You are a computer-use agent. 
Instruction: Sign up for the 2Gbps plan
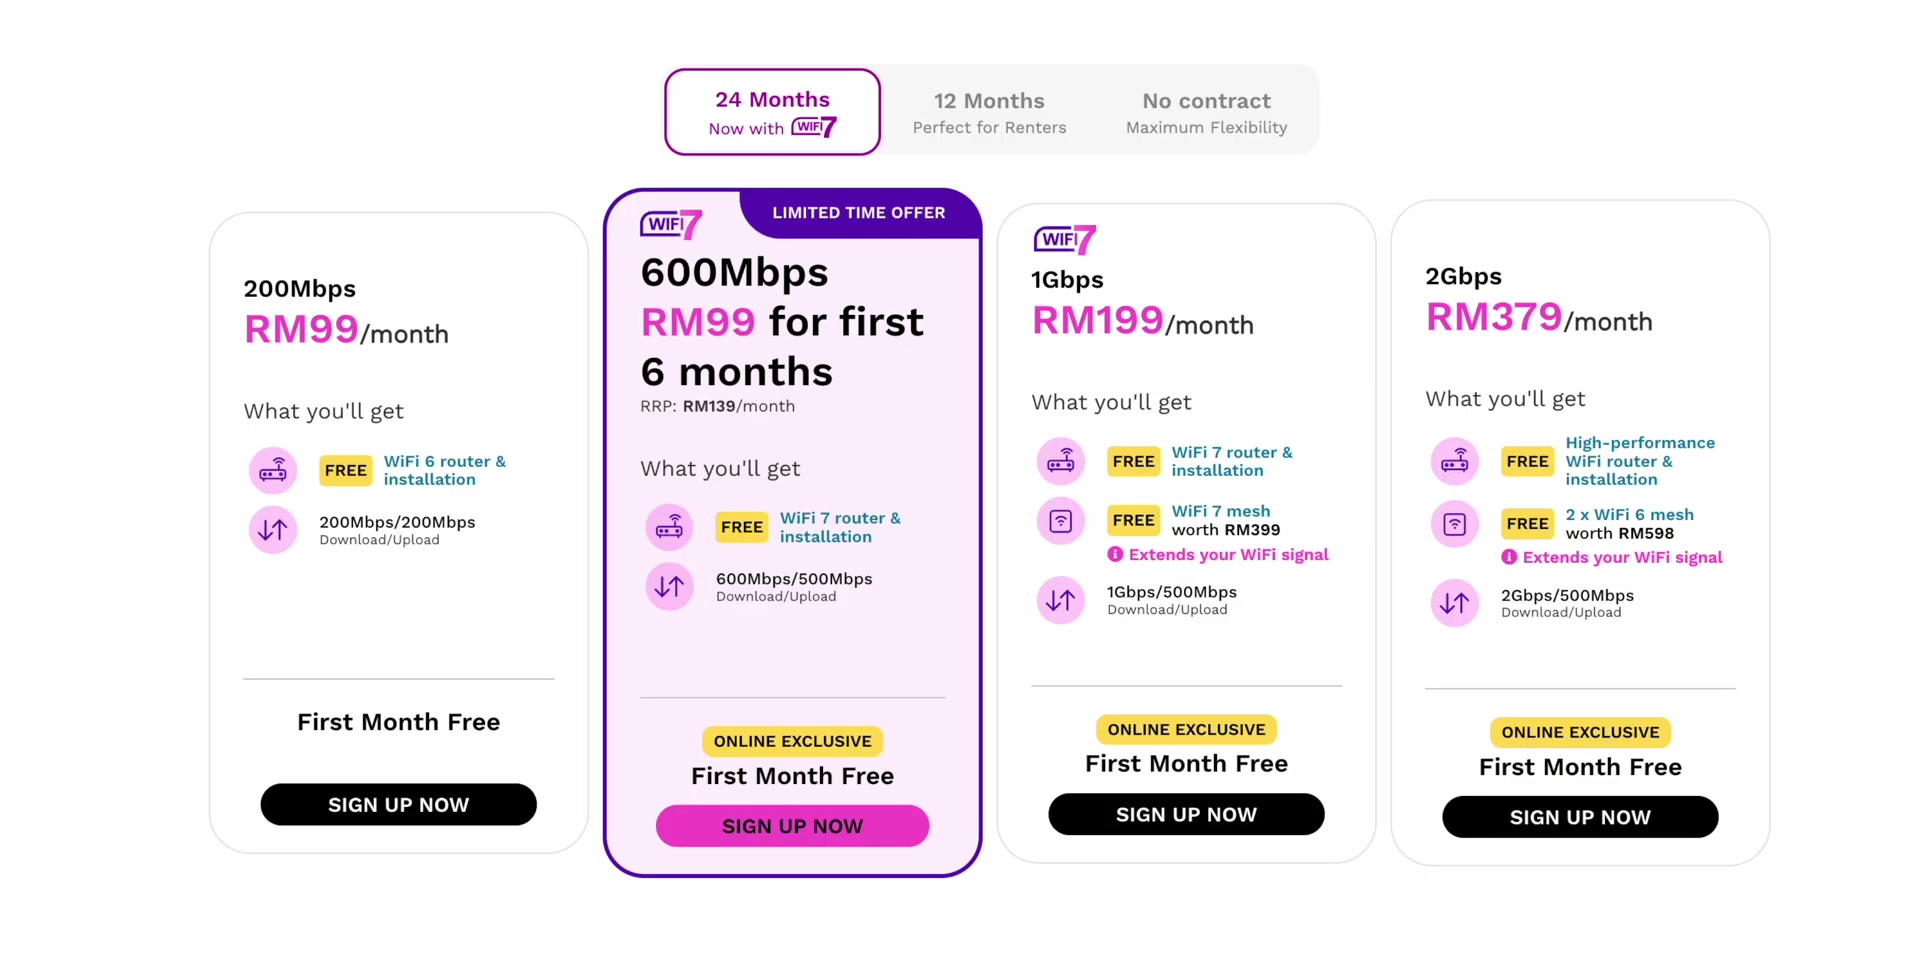[x=1580, y=817]
